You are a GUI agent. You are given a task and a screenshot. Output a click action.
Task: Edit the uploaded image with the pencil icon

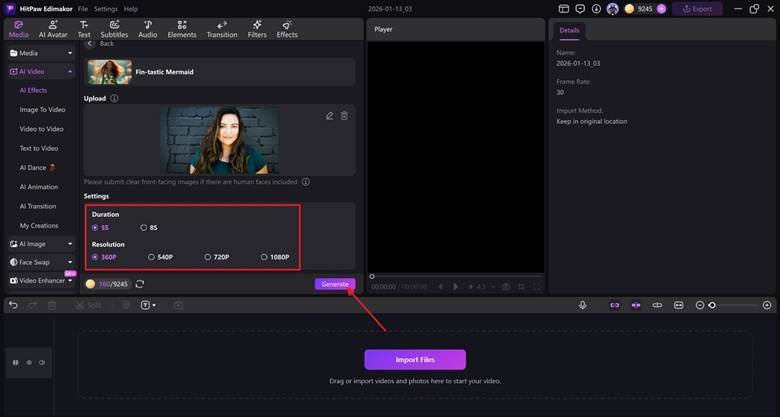pos(329,116)
